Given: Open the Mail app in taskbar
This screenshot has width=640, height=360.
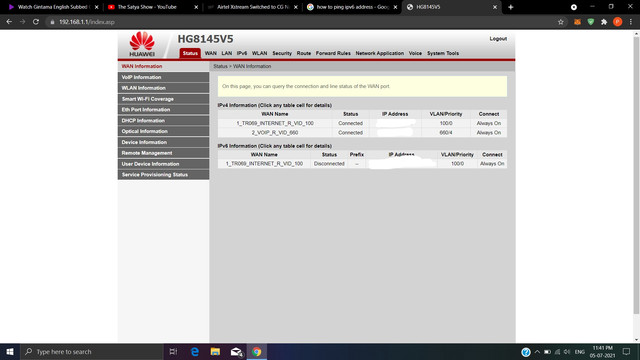Looking at the screenshot, I should tap(236, 351).
